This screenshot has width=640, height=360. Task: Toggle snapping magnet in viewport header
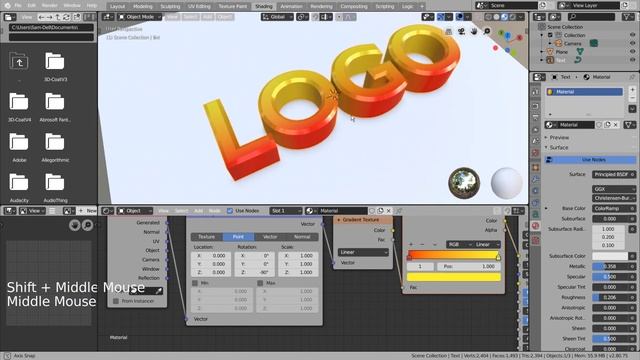click(315, 17)
